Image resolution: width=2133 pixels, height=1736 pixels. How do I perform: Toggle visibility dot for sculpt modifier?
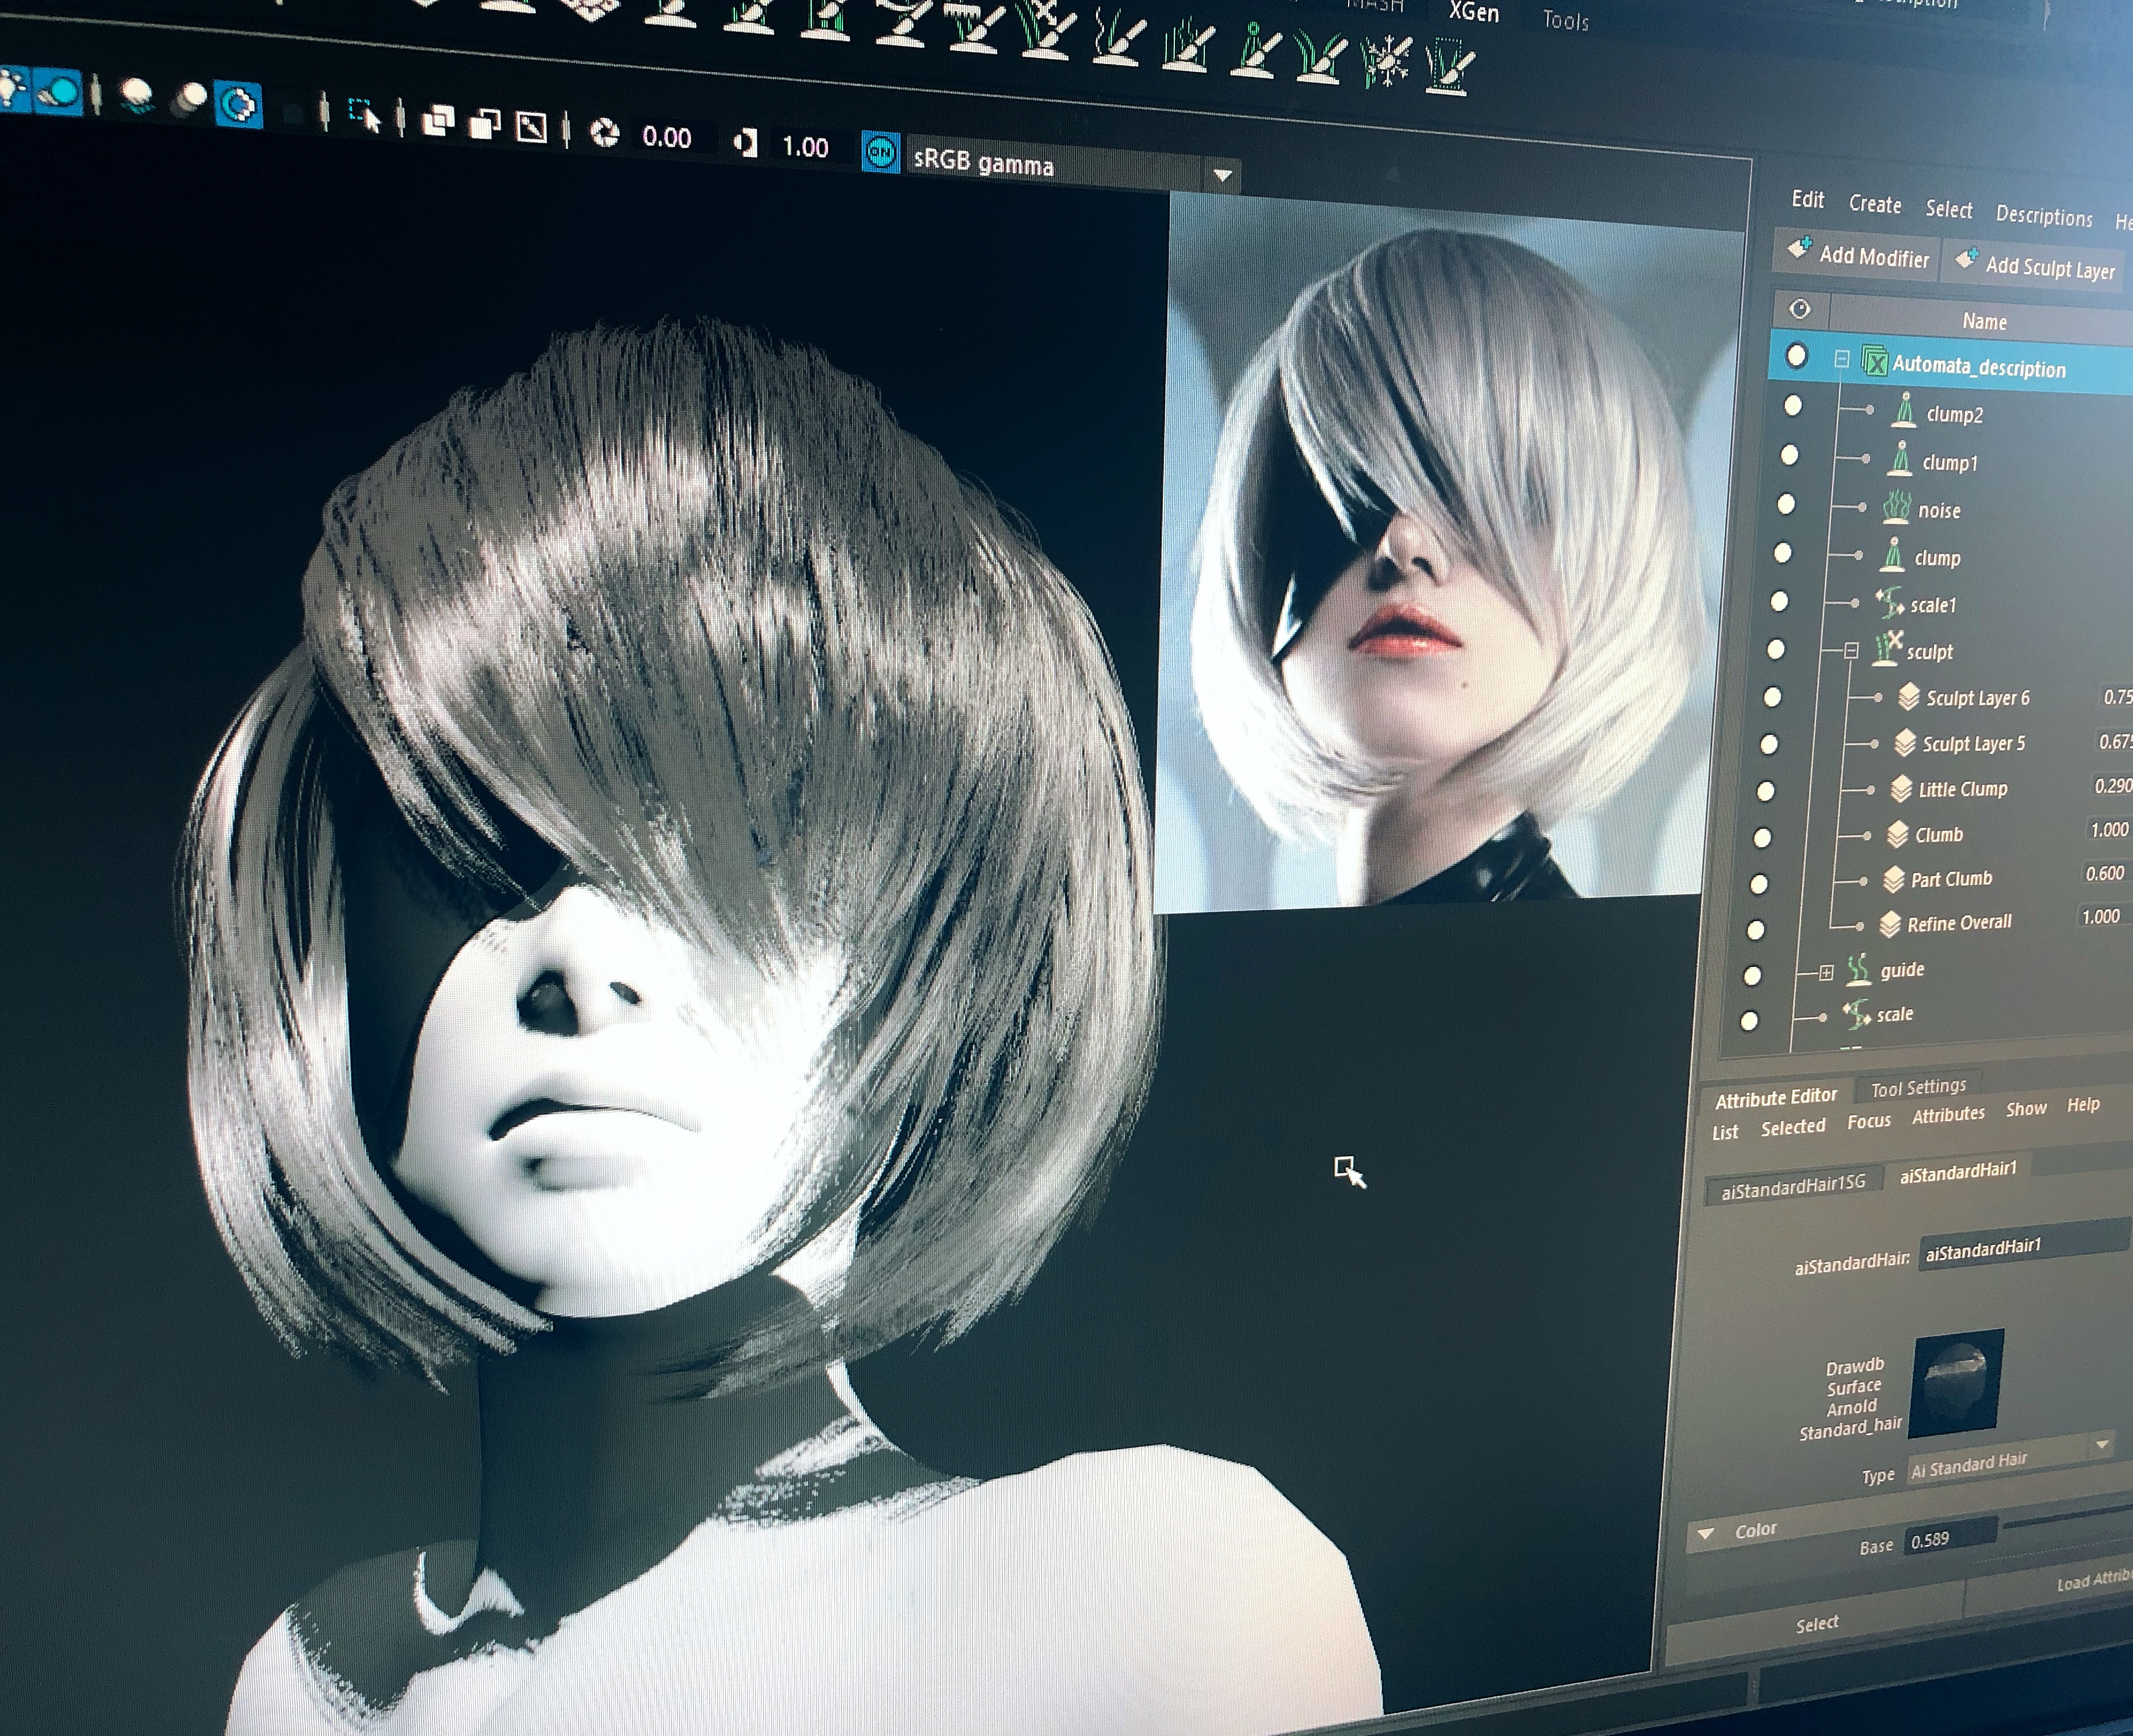[1776, 649]
